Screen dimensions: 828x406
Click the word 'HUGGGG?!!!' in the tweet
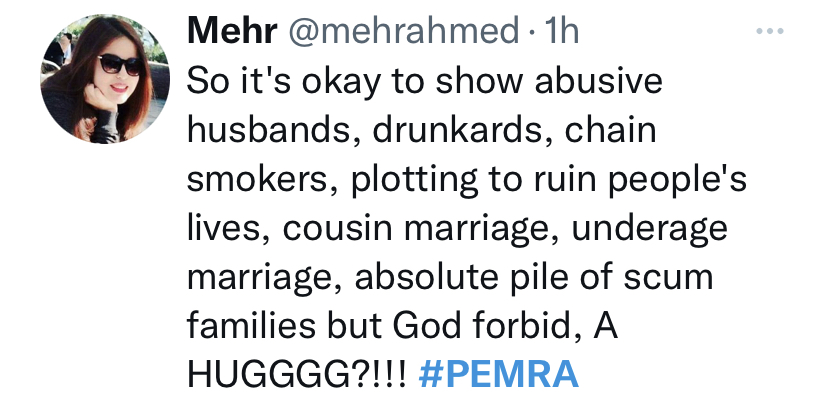(x=298, y=374)
